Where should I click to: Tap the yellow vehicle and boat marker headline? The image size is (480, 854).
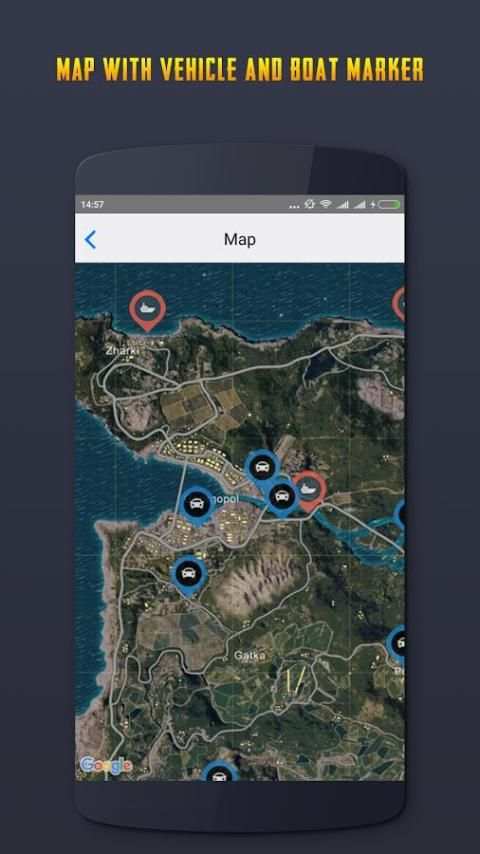tap(240, 70)
